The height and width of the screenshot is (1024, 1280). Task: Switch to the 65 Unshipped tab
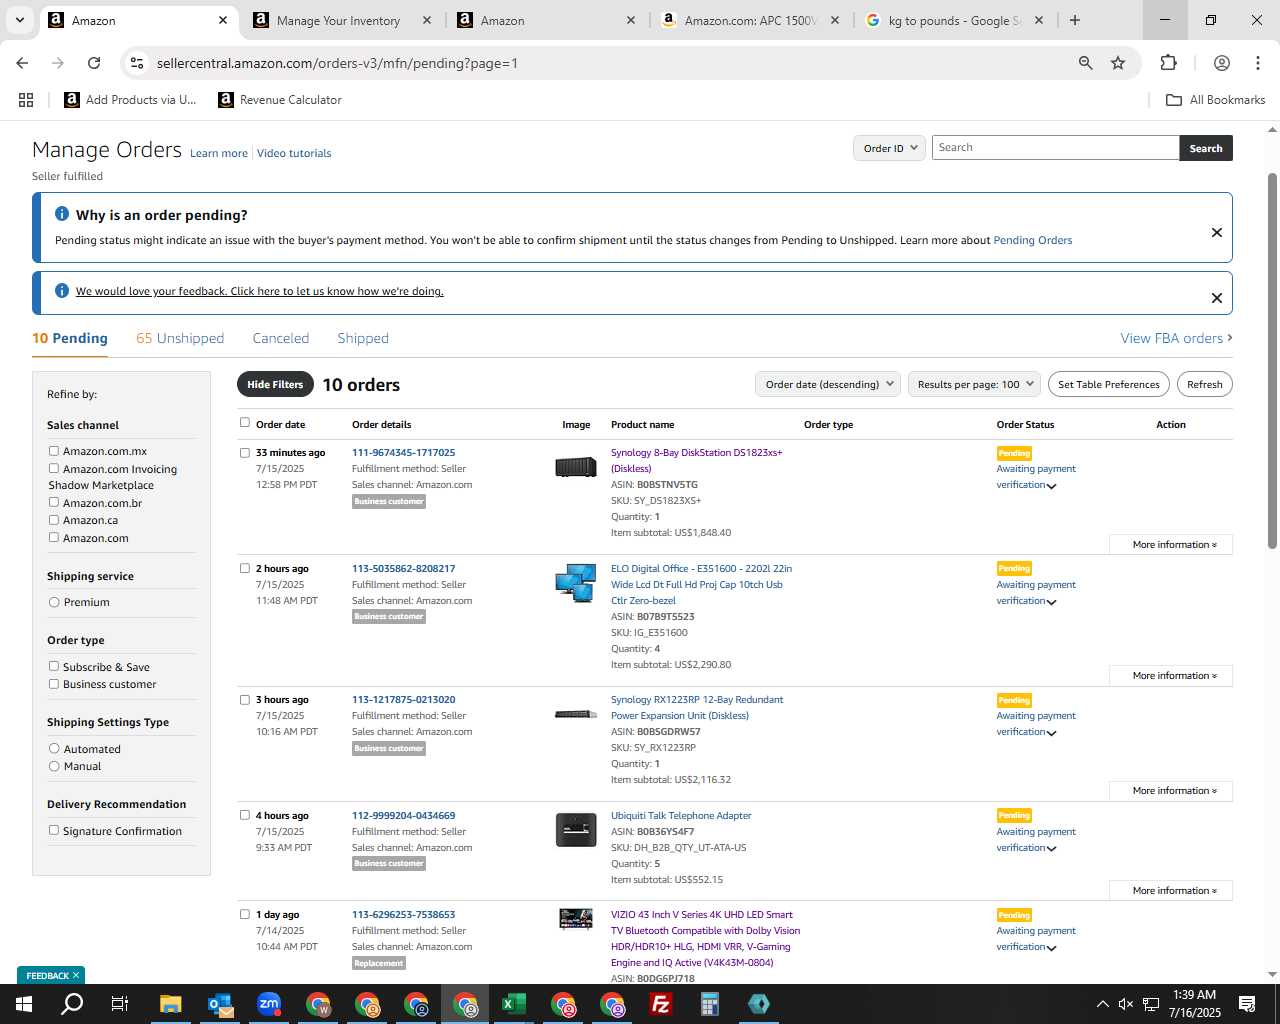tap(180, 338)
